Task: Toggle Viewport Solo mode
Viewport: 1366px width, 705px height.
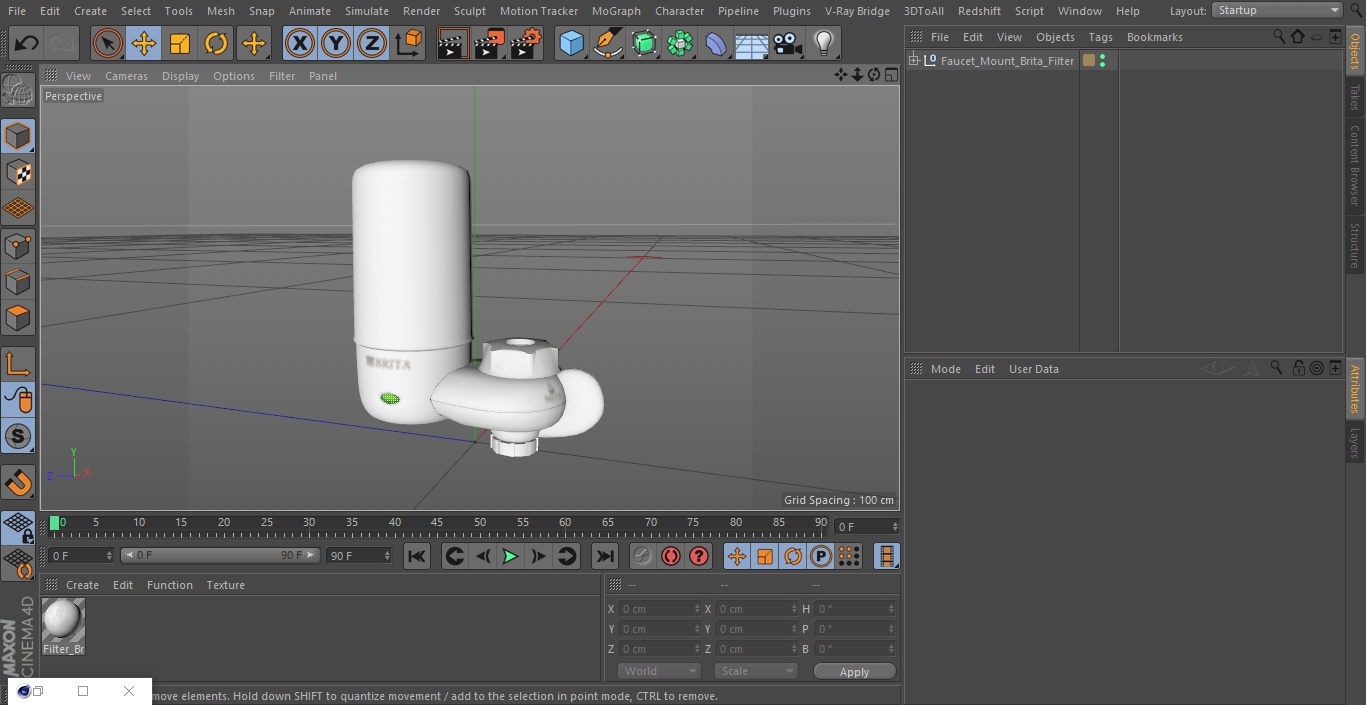Action: 18,436
